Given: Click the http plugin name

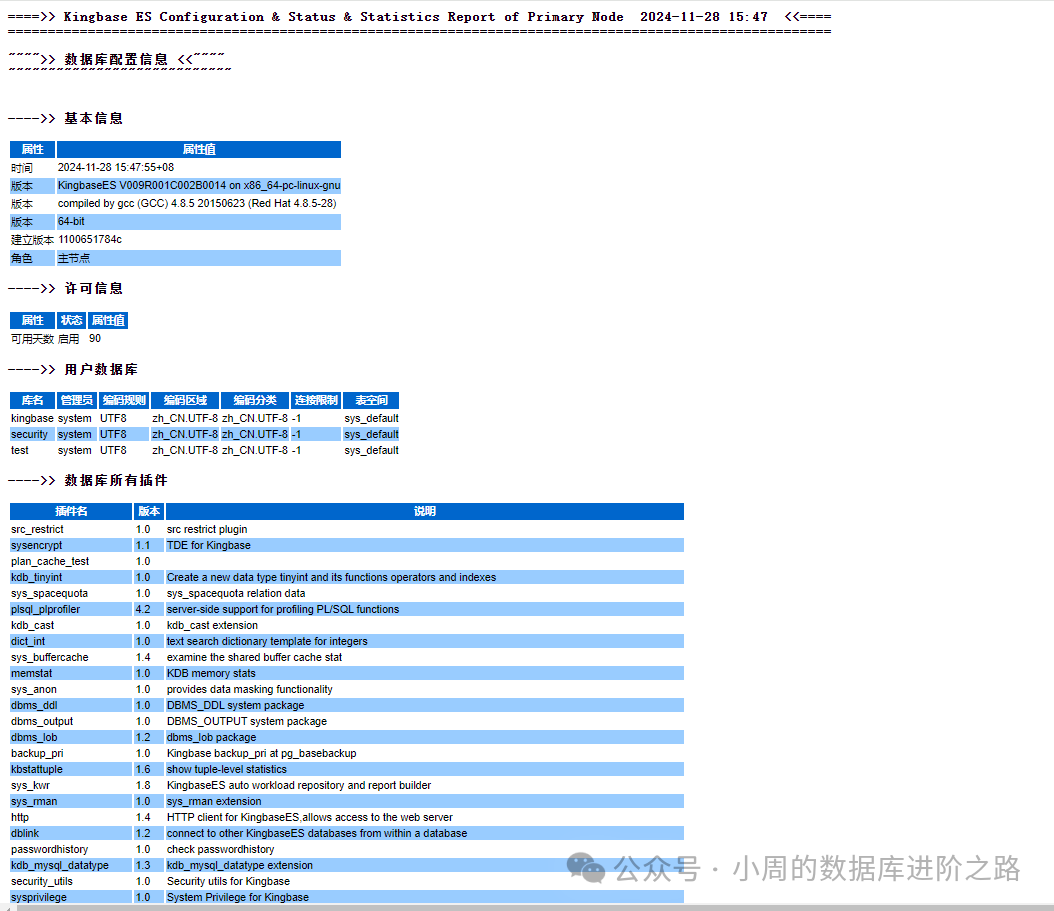Looking at the screenshot, I should [x=20, y=818].
